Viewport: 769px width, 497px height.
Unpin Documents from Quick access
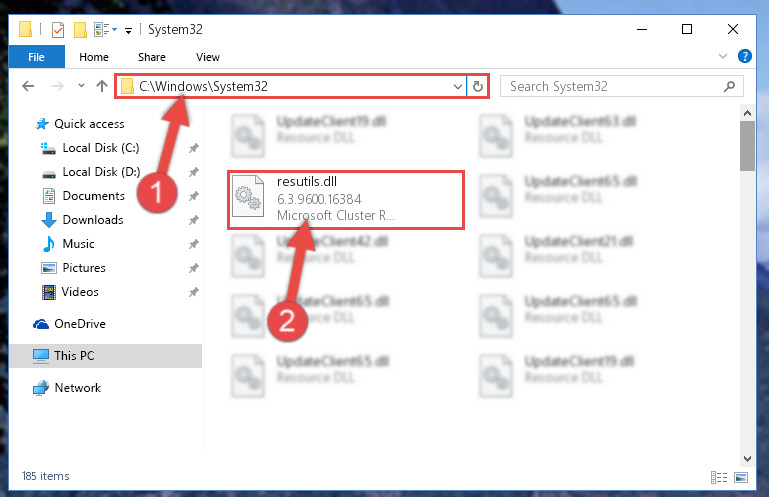pos(194,196)
